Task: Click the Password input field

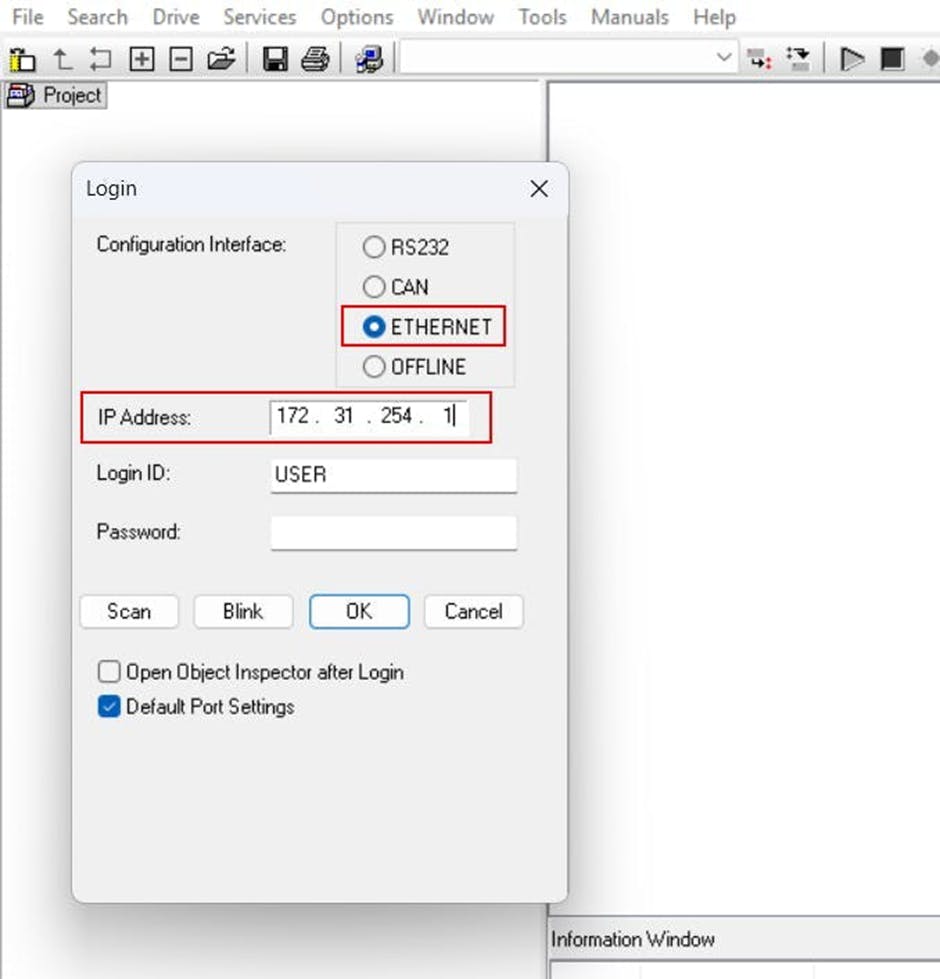Action: [393, 533]
